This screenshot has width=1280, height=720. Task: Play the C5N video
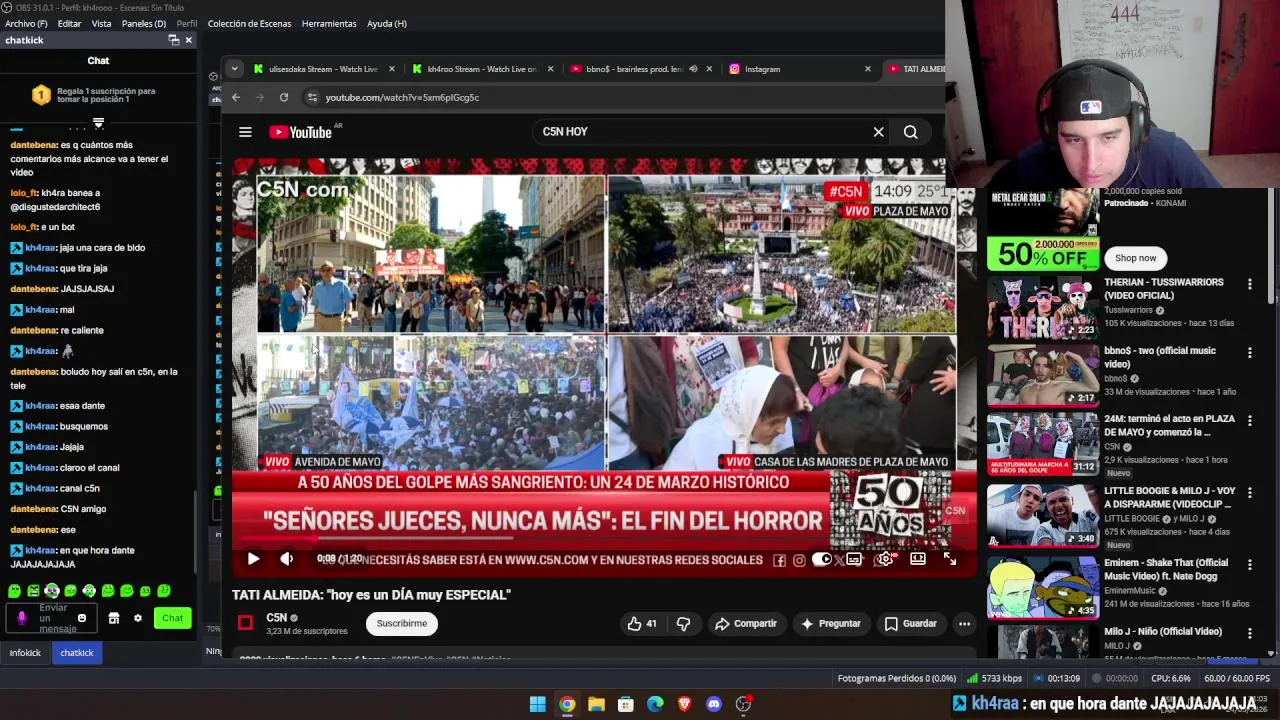point(253,559)
